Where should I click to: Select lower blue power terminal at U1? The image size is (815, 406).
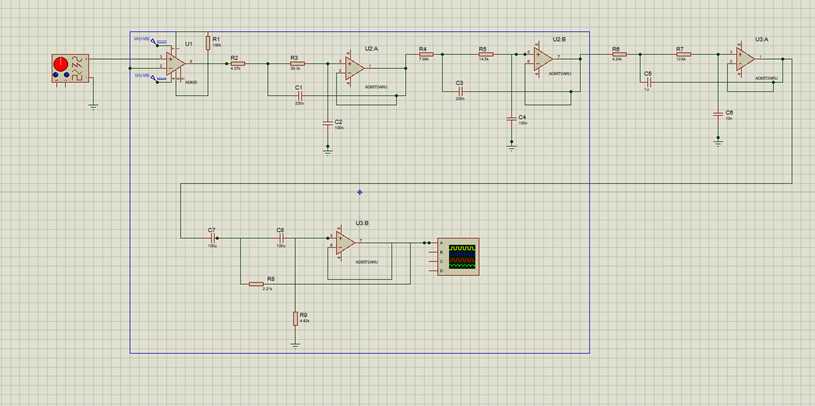tap(154, 77)
